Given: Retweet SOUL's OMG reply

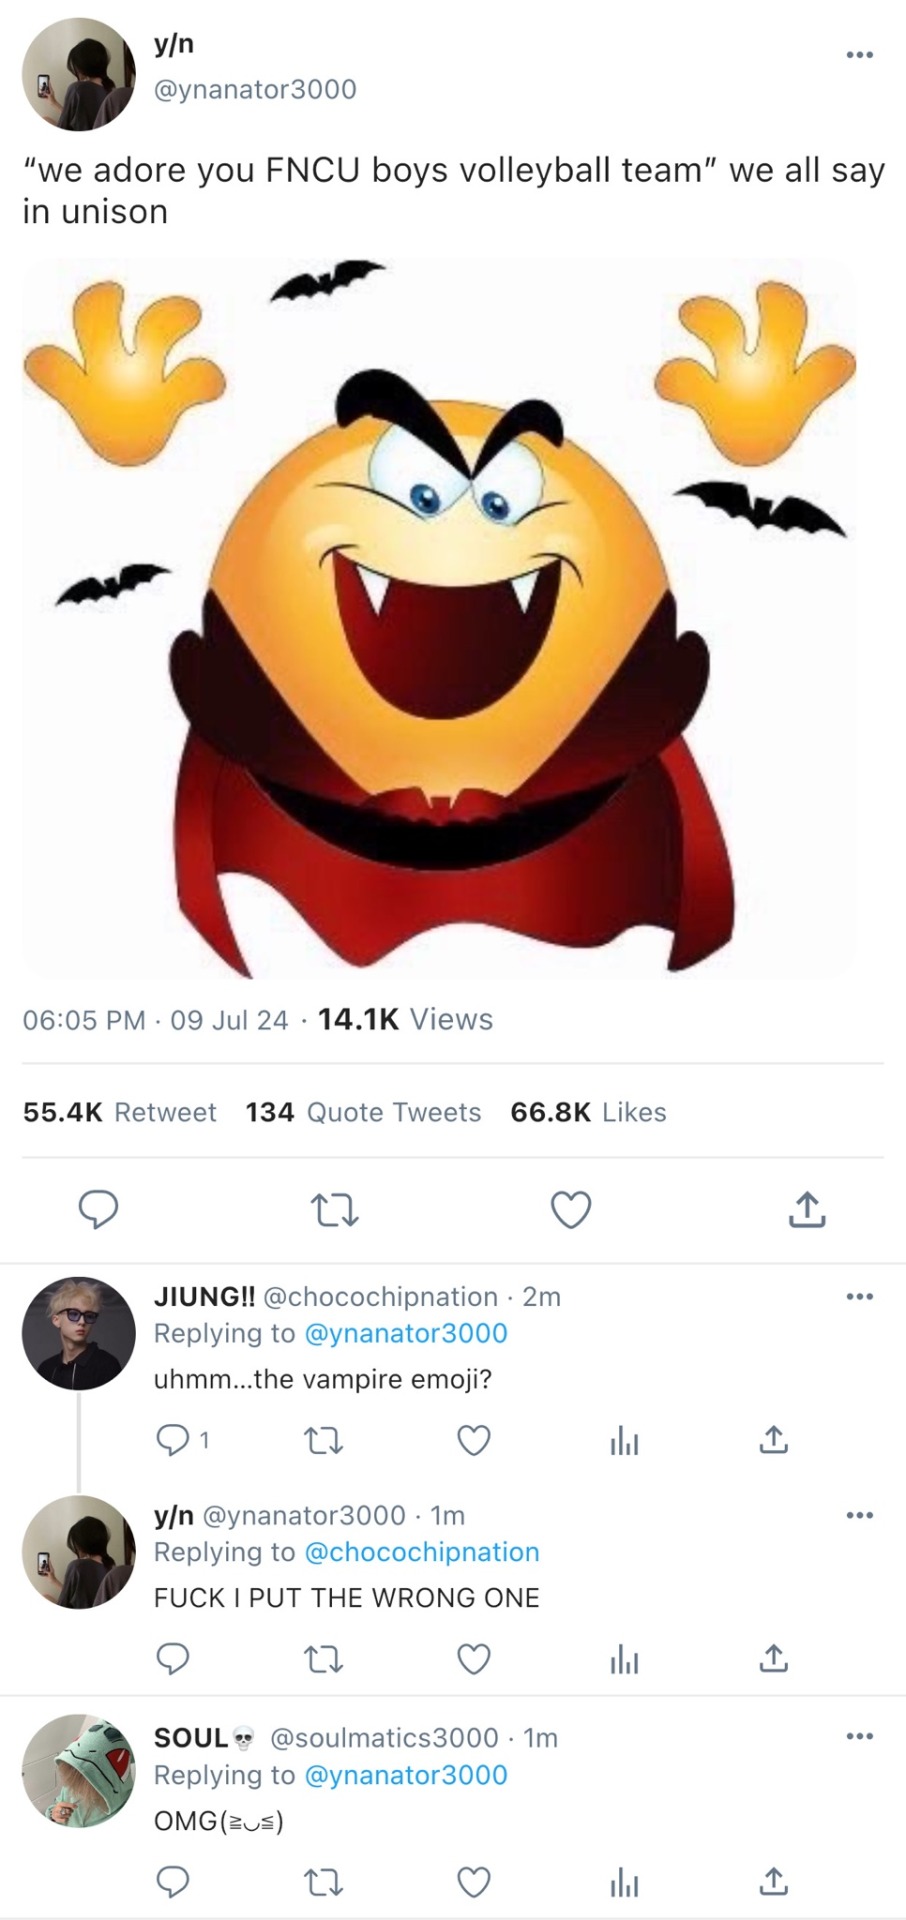Looking at the screenshot, I should (322, 1883).
